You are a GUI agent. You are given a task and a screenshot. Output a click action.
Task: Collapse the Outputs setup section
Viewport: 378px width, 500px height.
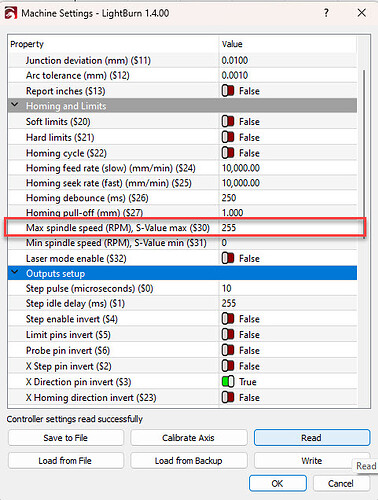[x=15, y=273]
